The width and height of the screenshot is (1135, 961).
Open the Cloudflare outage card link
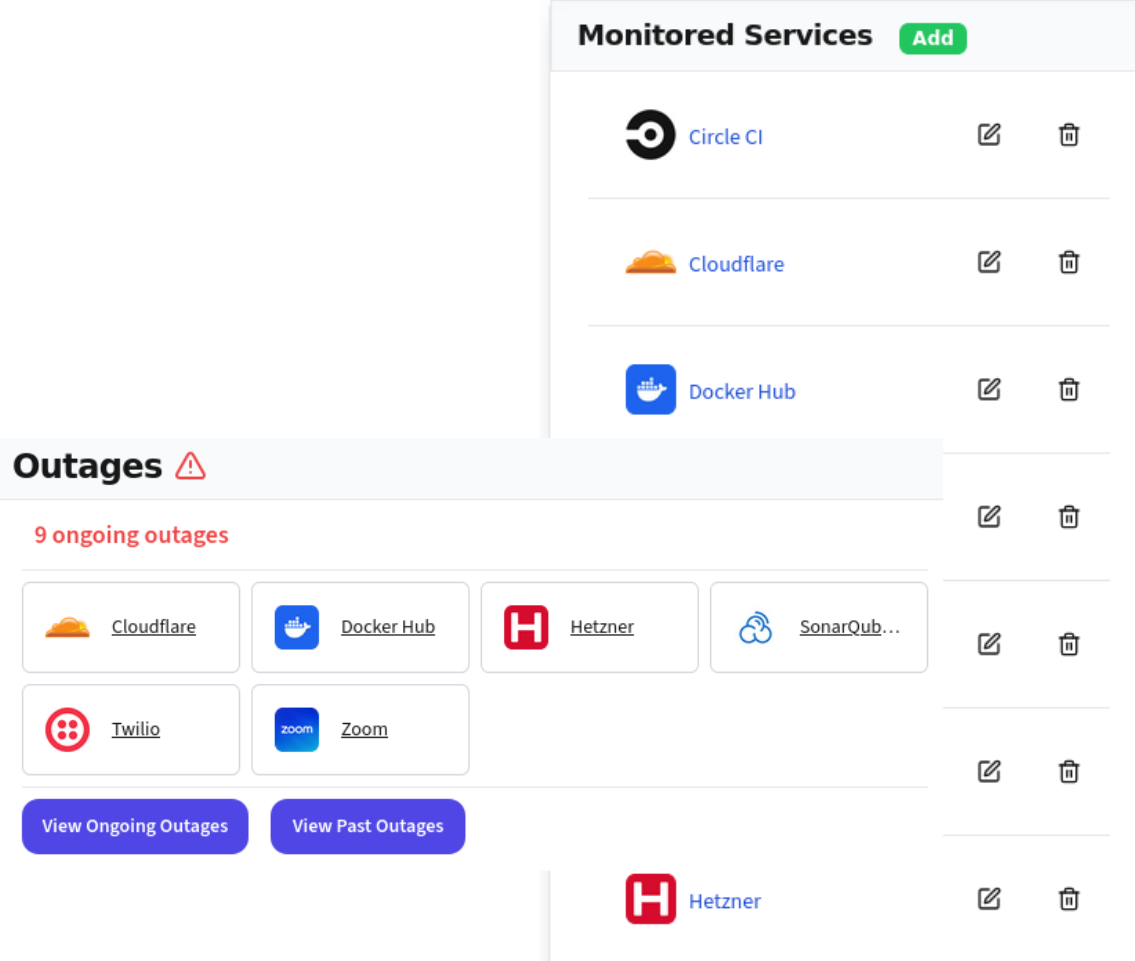click(x=153, y=627)
